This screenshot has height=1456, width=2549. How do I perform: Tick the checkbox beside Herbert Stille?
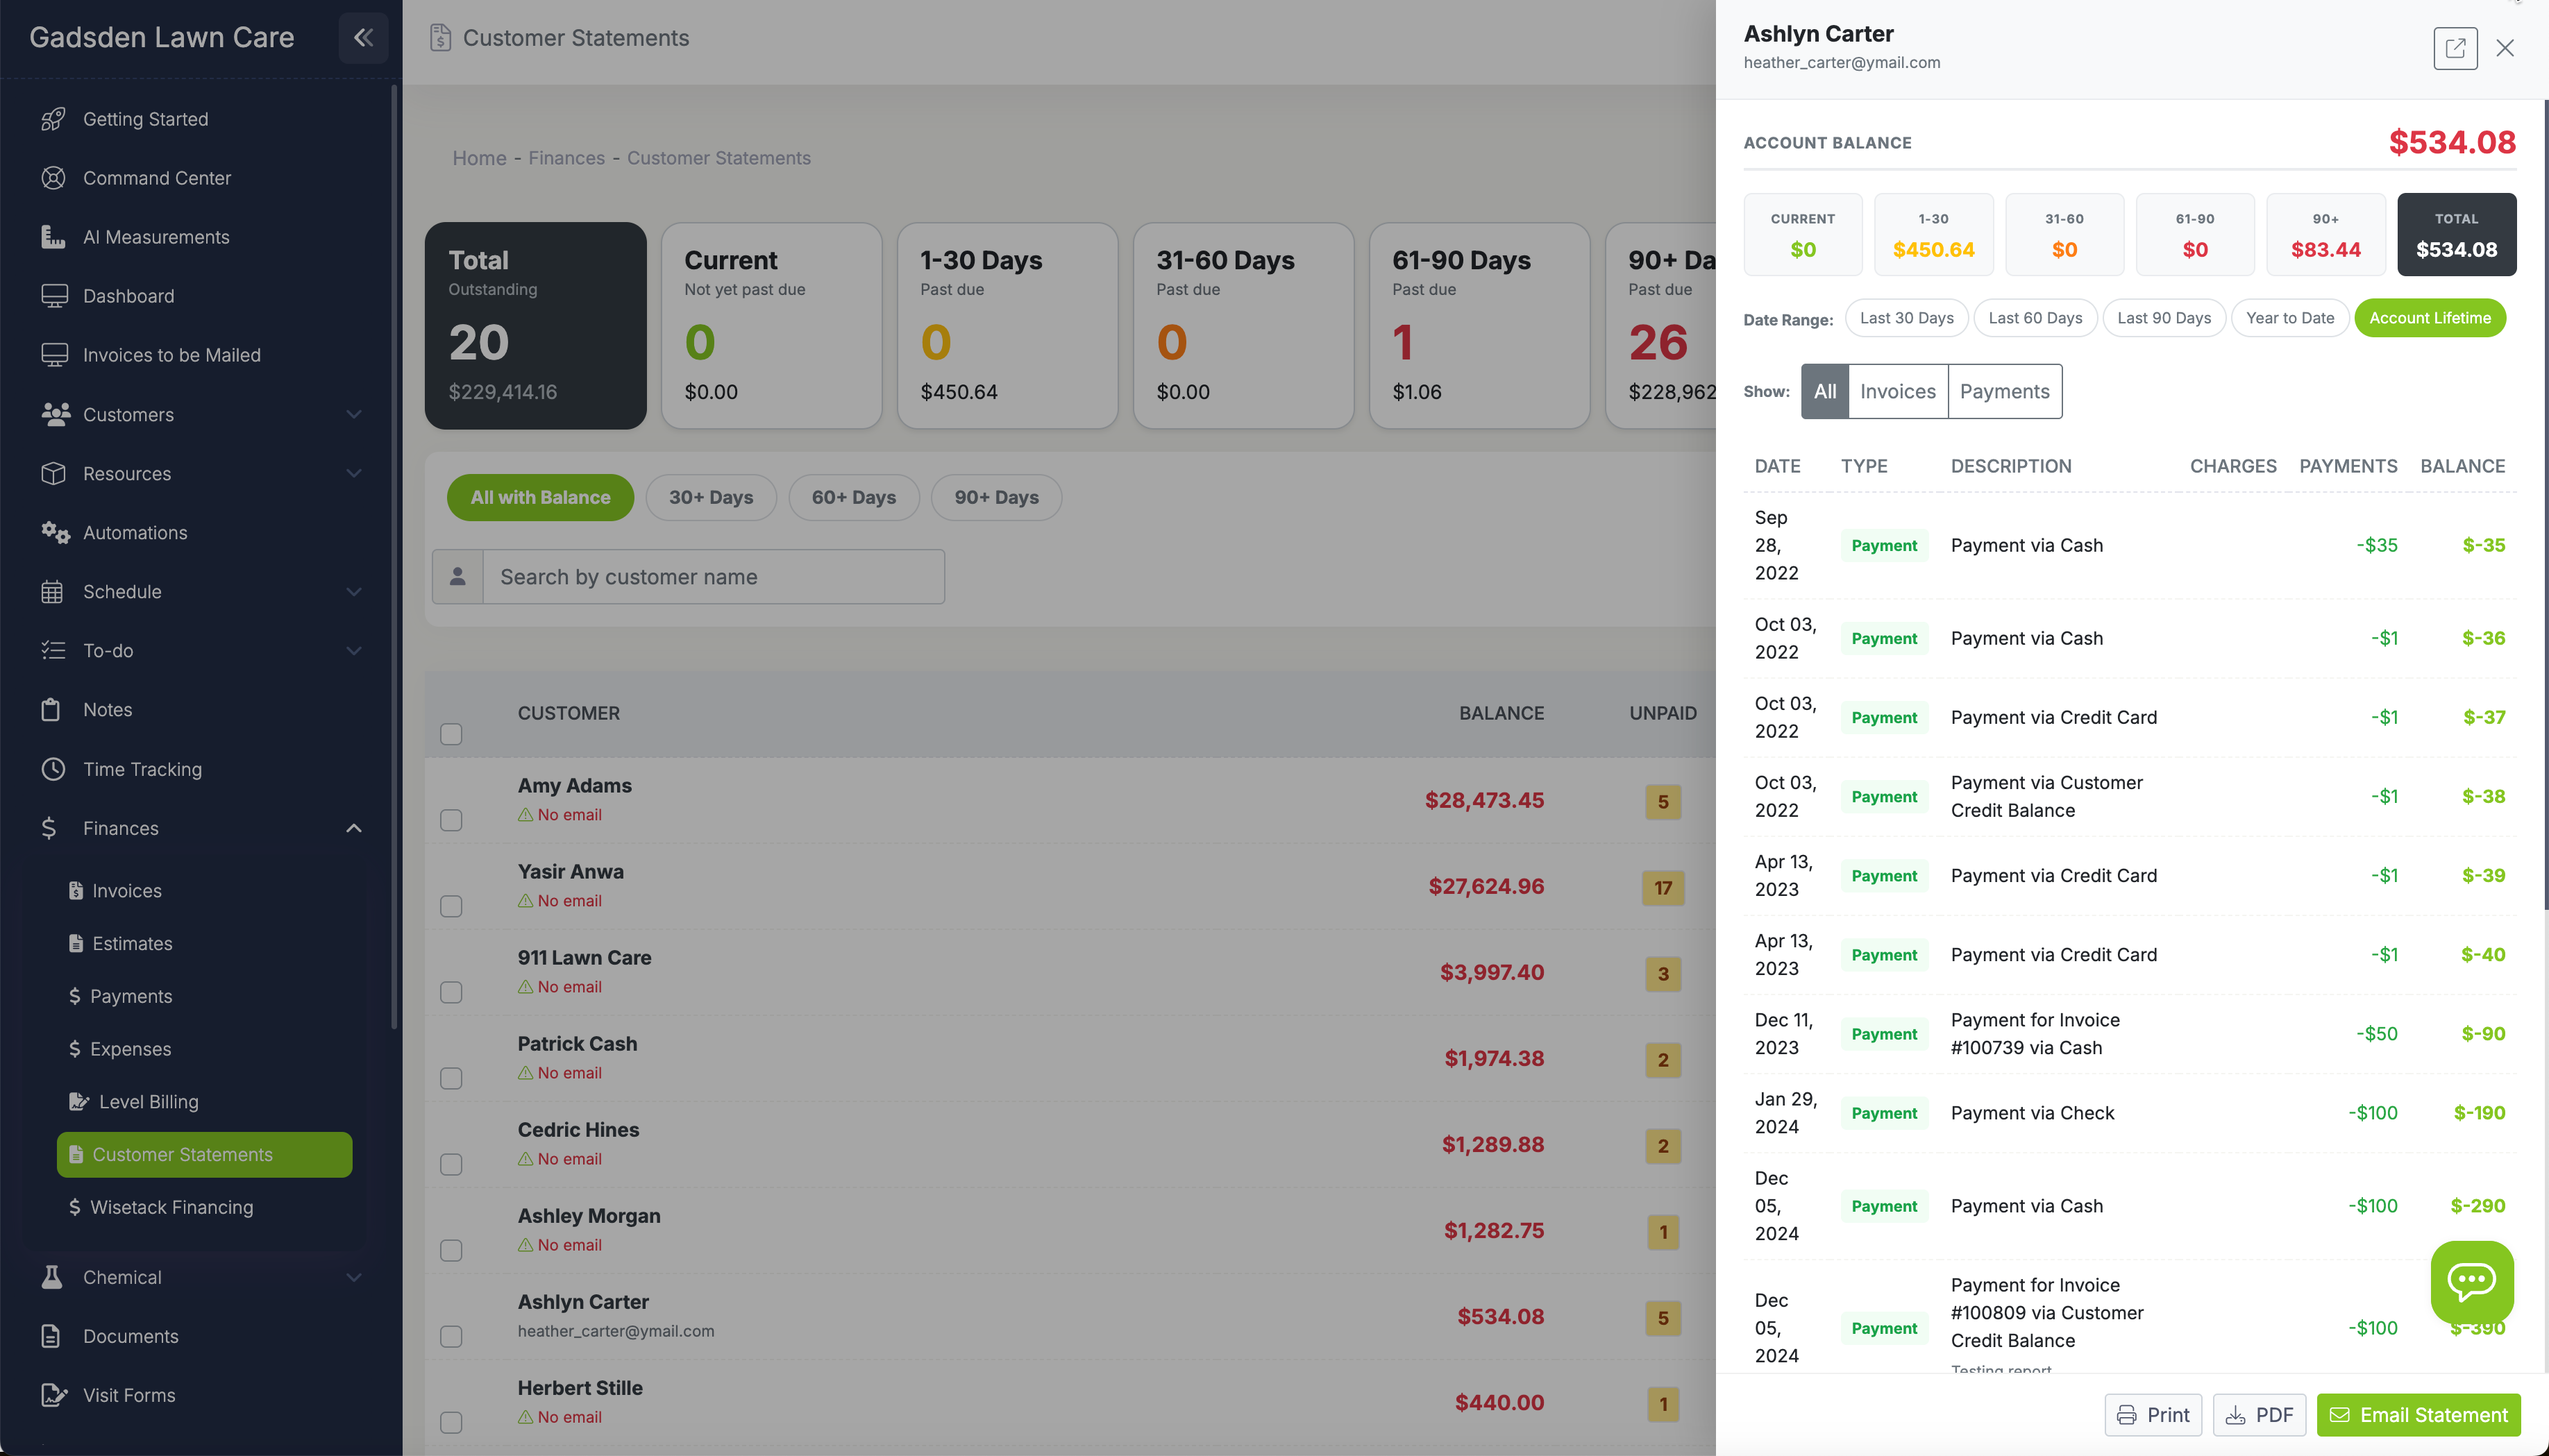tap(450, 1422)
